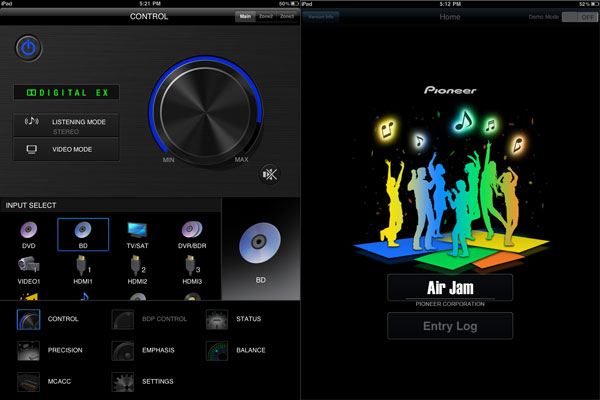Open the BDP CONTROL icon
Viewport: 600px width, 400px height.
tap(122, 319)
